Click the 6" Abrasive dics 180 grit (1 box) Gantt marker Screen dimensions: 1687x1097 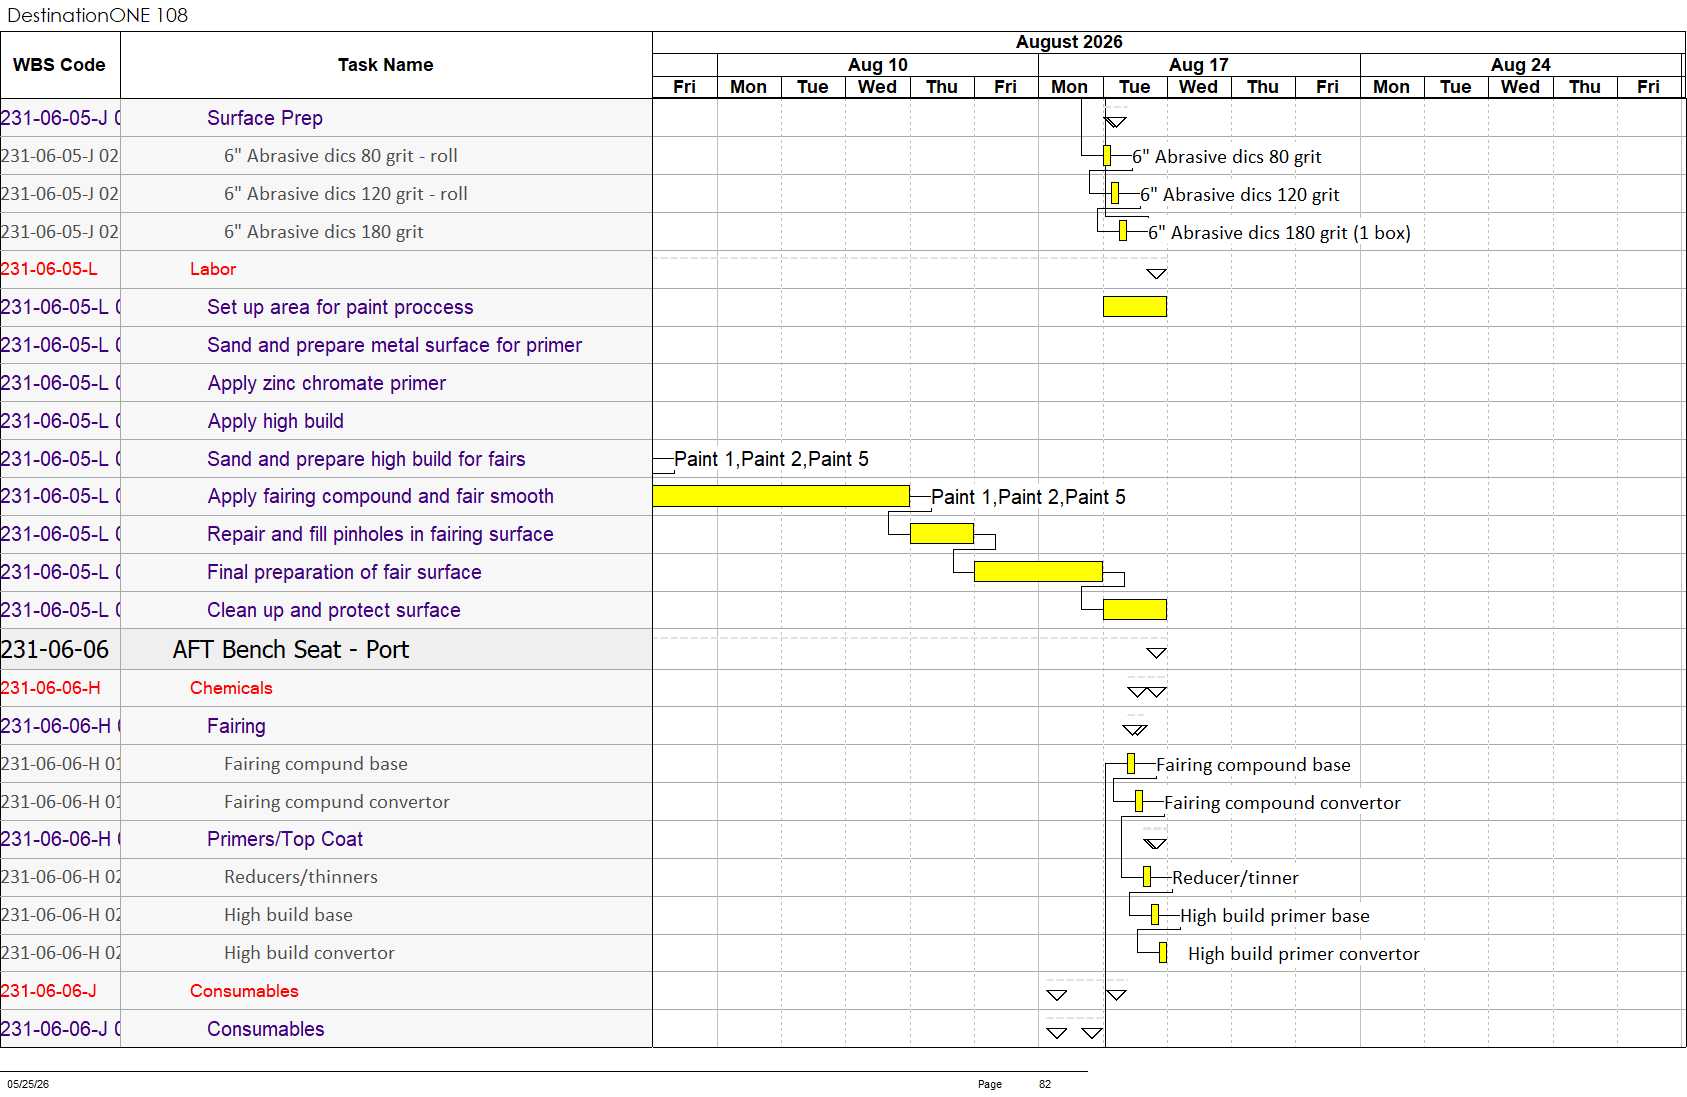click(1123, 231)
